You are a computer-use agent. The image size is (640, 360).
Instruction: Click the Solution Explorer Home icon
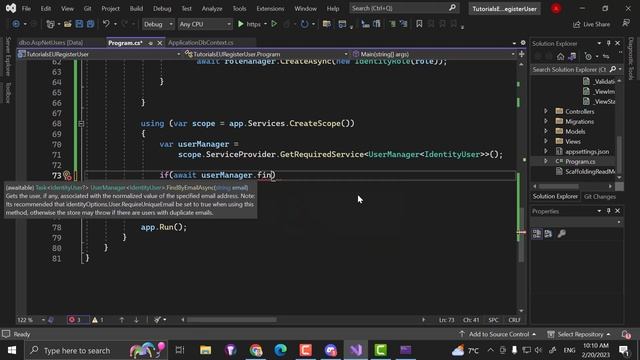point(560,56)
